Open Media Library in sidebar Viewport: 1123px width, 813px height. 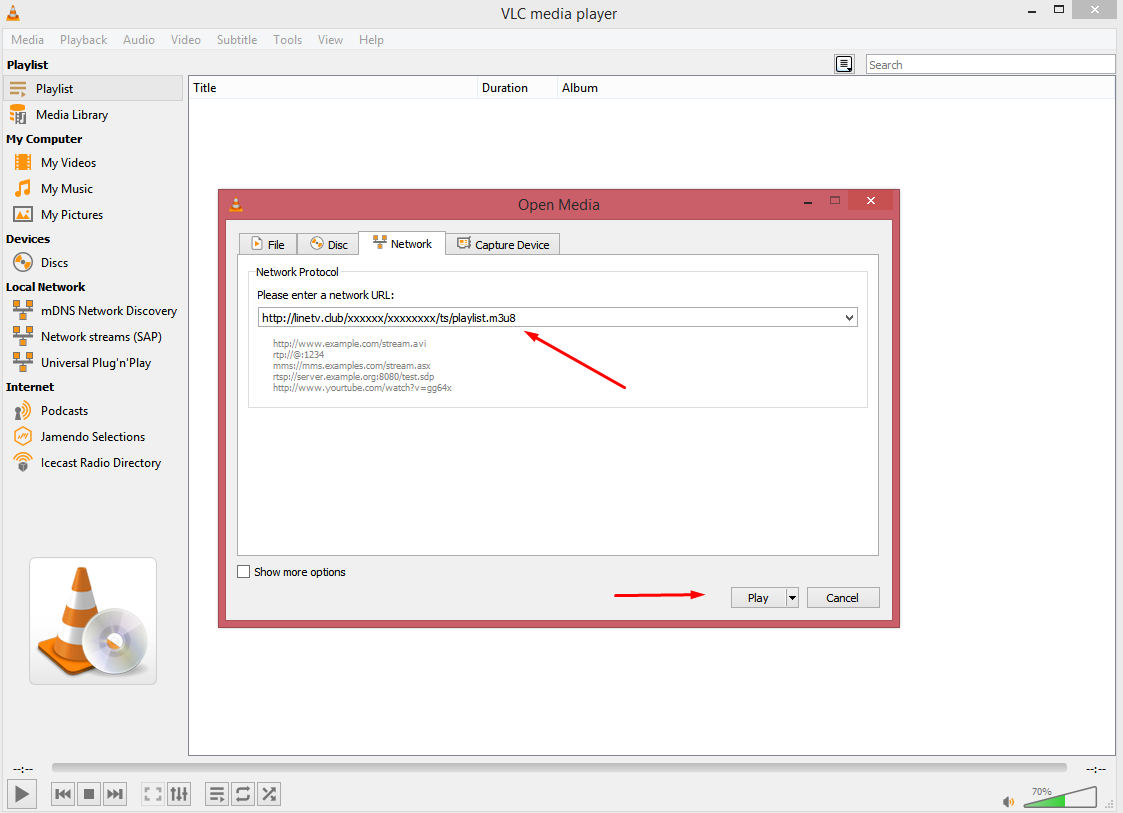tap(93, 115)
